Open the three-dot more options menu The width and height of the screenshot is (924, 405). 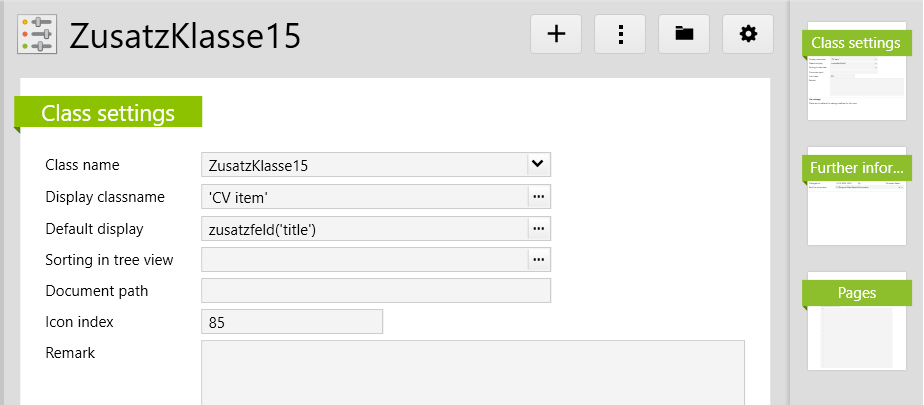click(620, 34)
